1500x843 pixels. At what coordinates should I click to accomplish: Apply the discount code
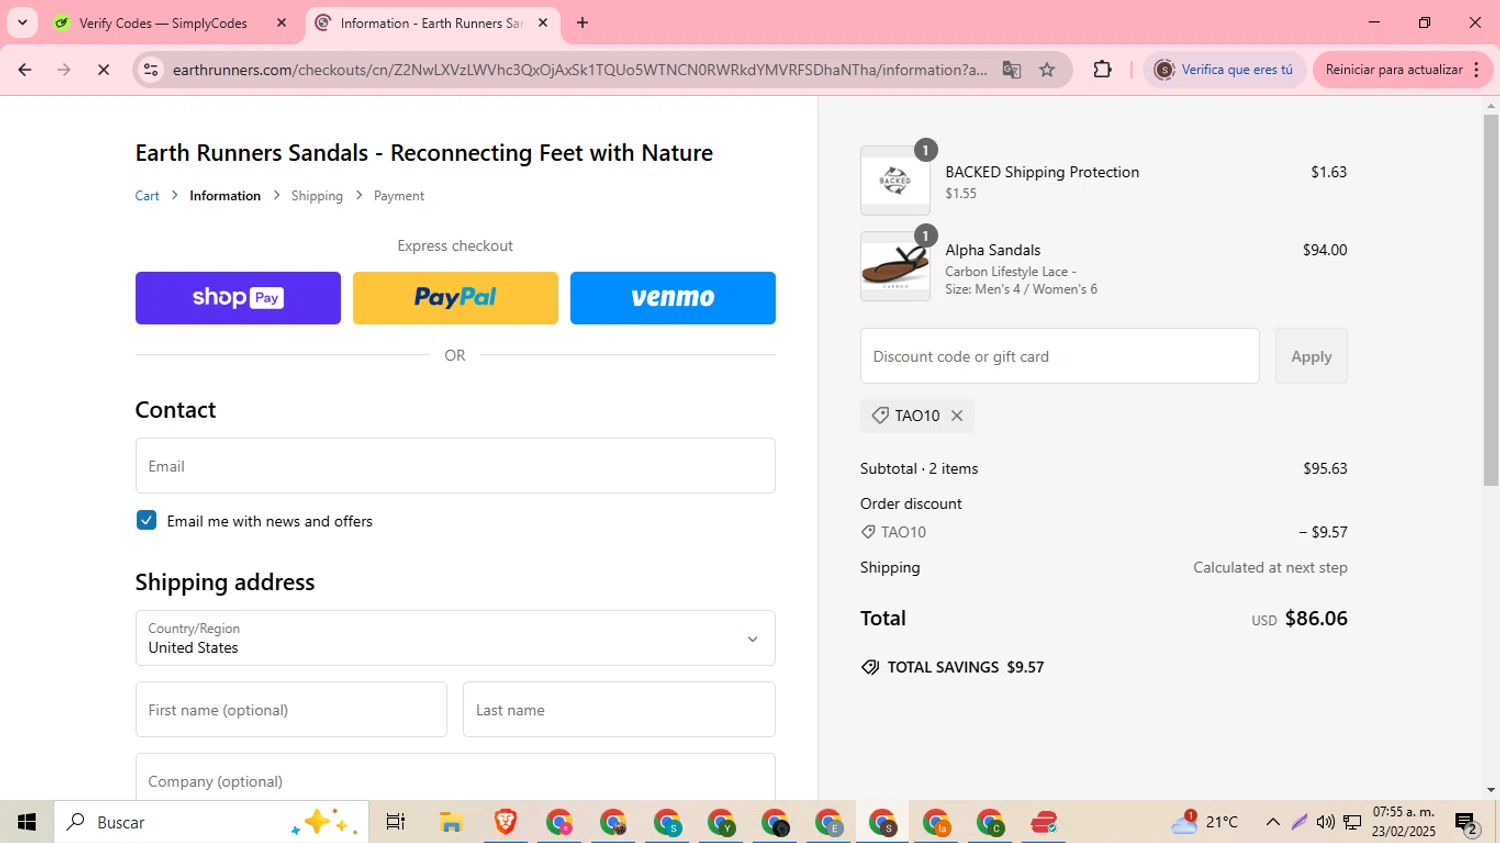(1311, 356)
